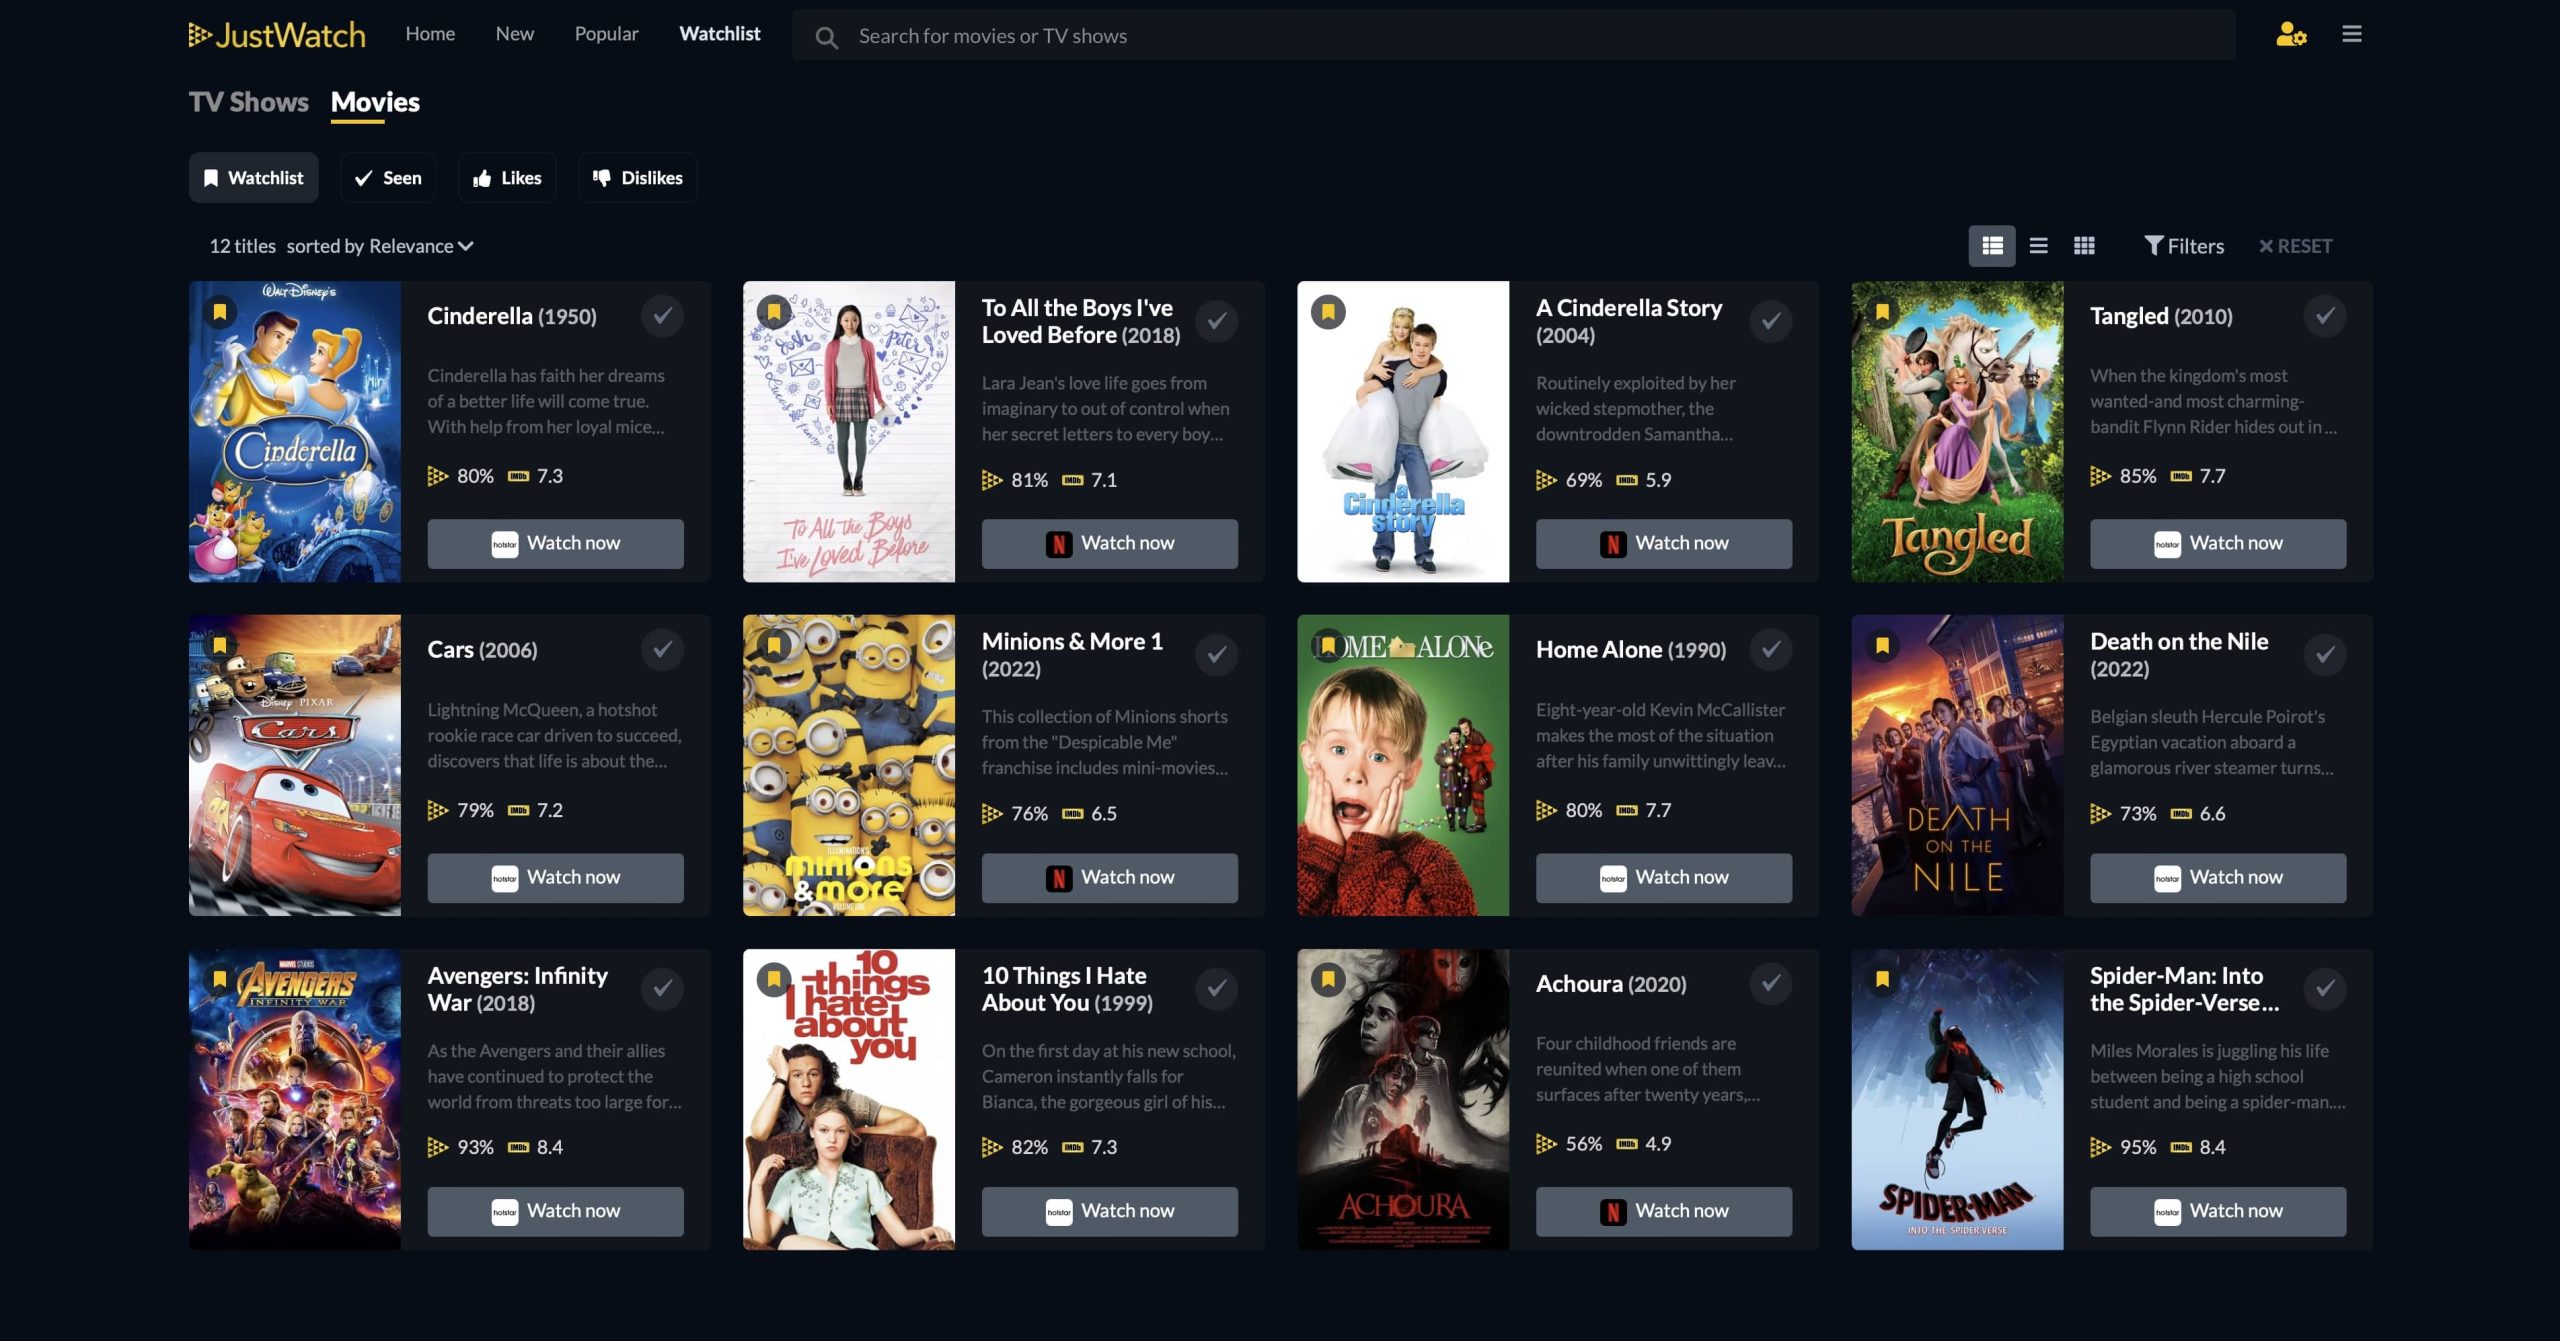2560x1341 pixels.
Task: Click the RESET filters link
Action: (2295, 246)
